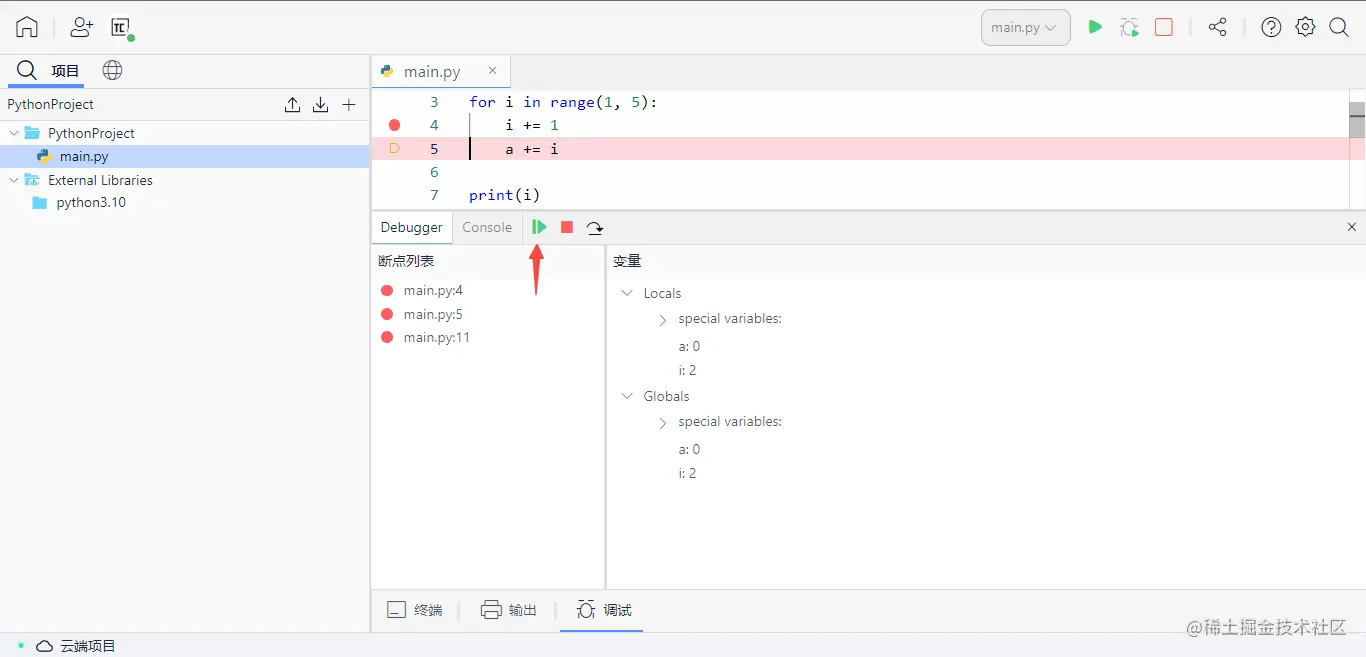The image size is (1366, 657).
Task: Stop the program with the red square in the top toolbar
Action: (x=1163, y=27)
